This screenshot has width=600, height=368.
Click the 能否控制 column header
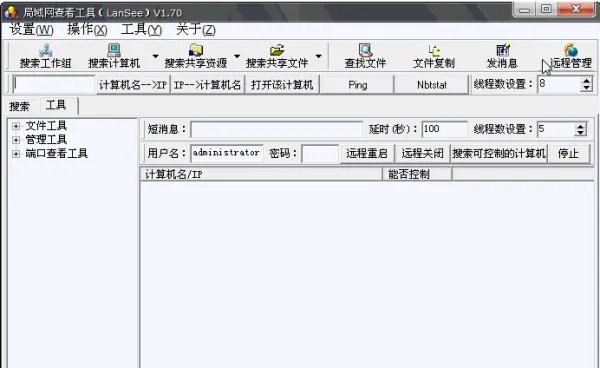tap(417, 174)
